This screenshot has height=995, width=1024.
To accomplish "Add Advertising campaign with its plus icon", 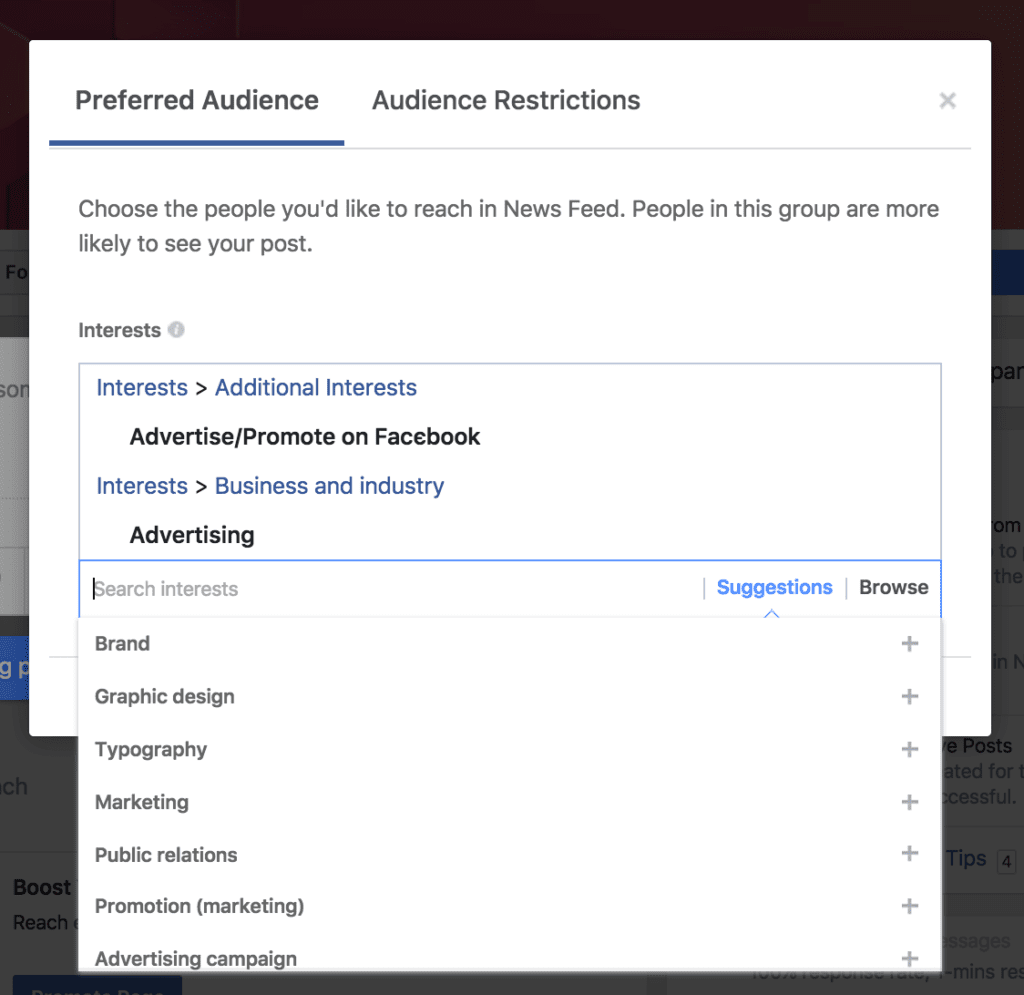I will (x=910, y=957).
